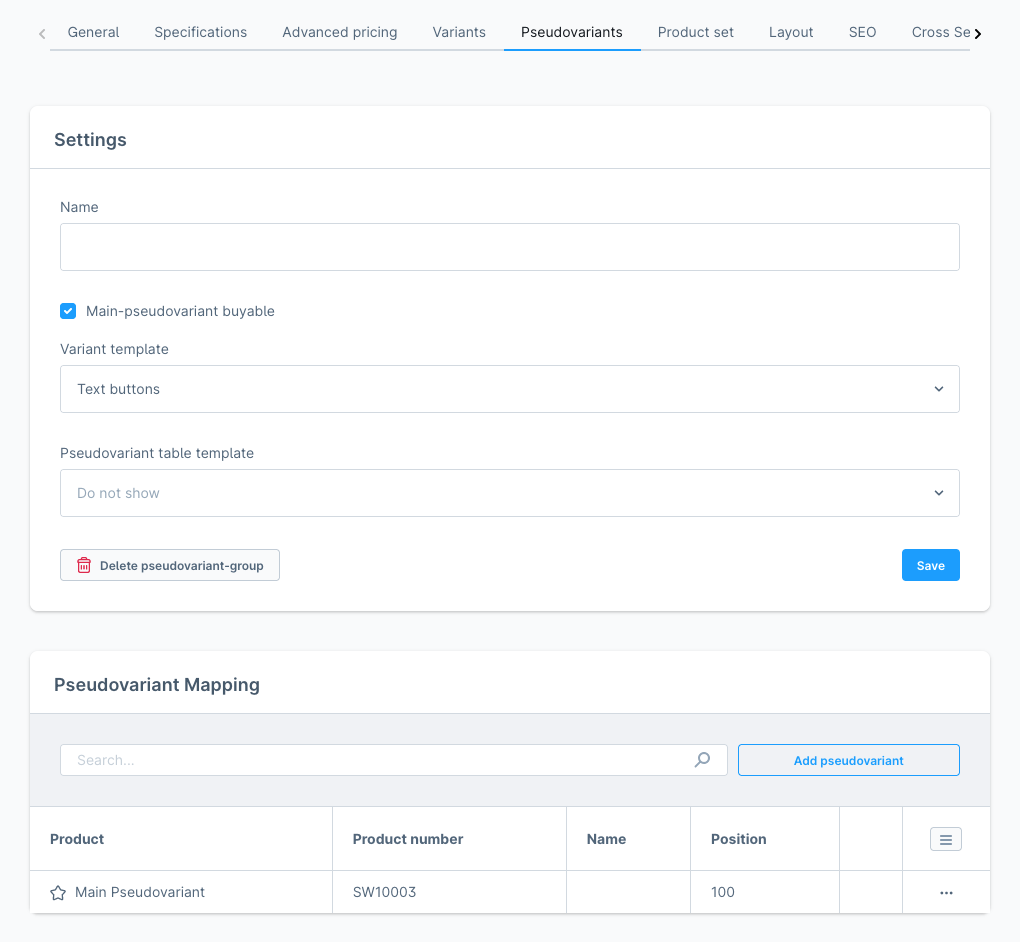Screen dimensions: 1020x942
Task: Click the Product number column header
Action: [450, 839]
